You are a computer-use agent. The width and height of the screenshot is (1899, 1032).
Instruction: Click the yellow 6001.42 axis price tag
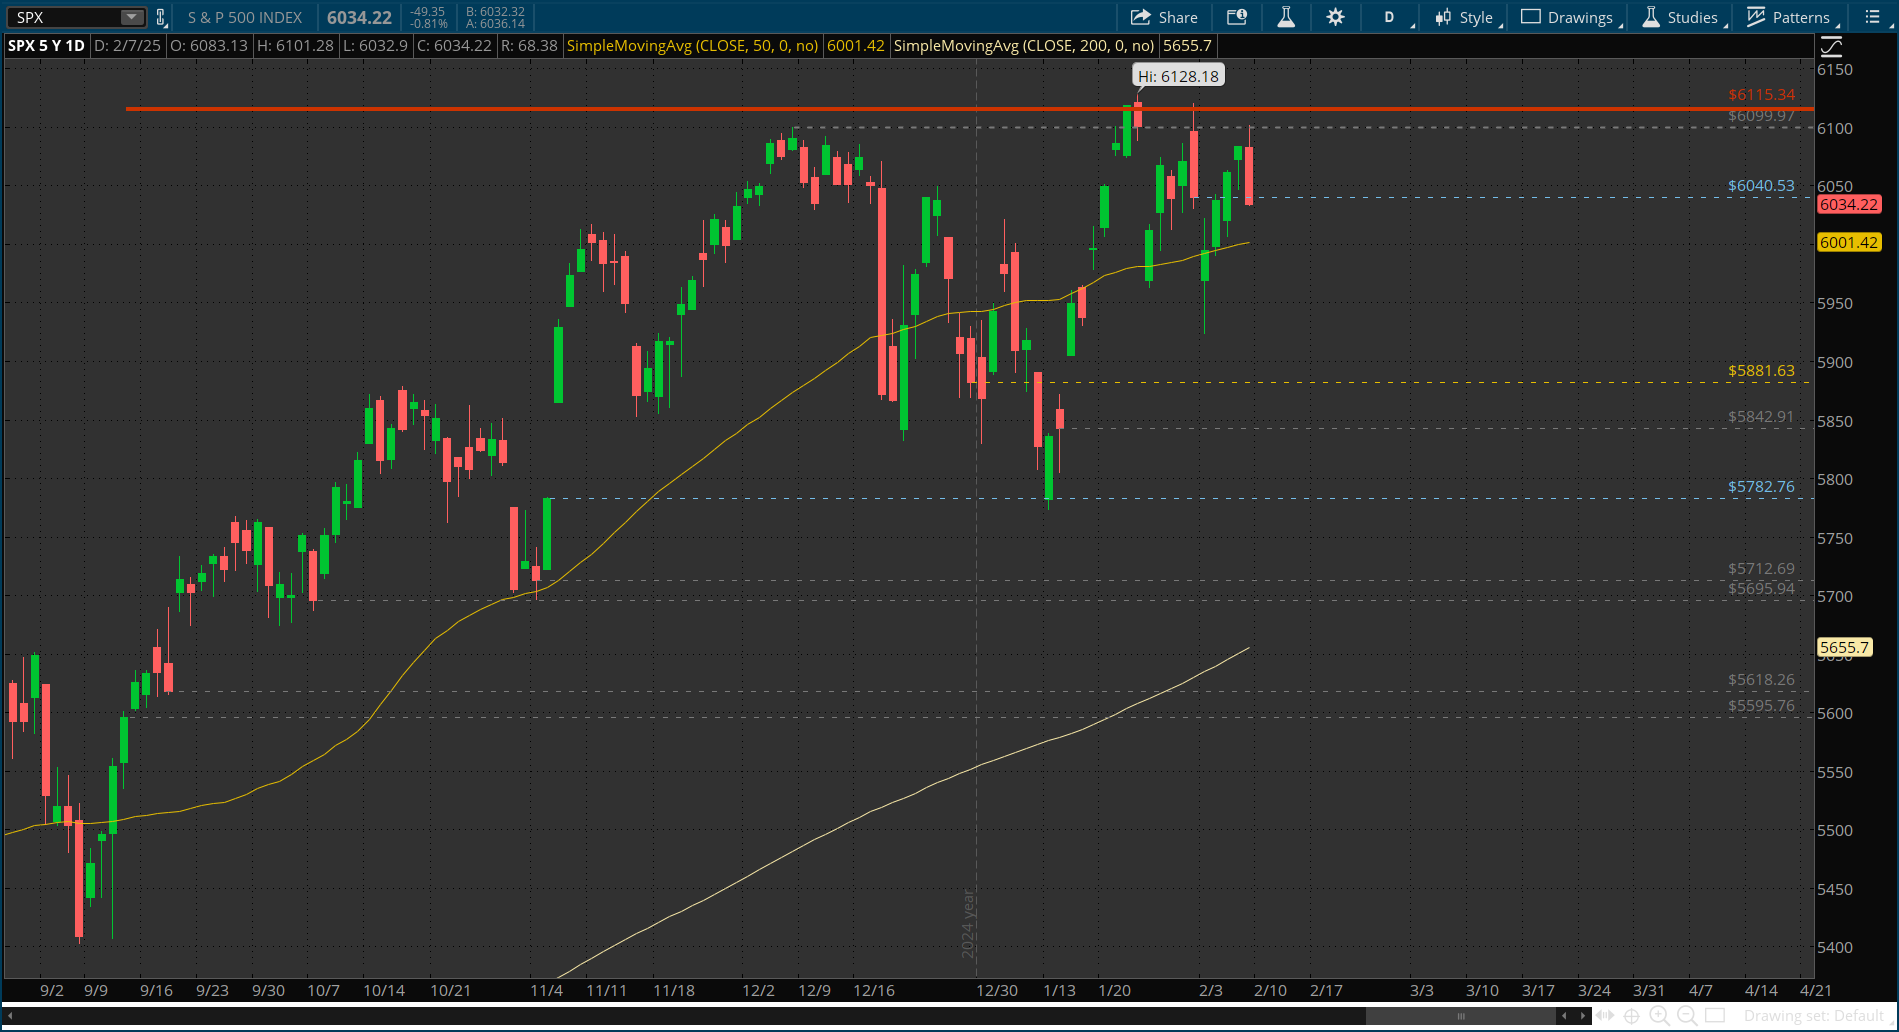coord(1849,243)
